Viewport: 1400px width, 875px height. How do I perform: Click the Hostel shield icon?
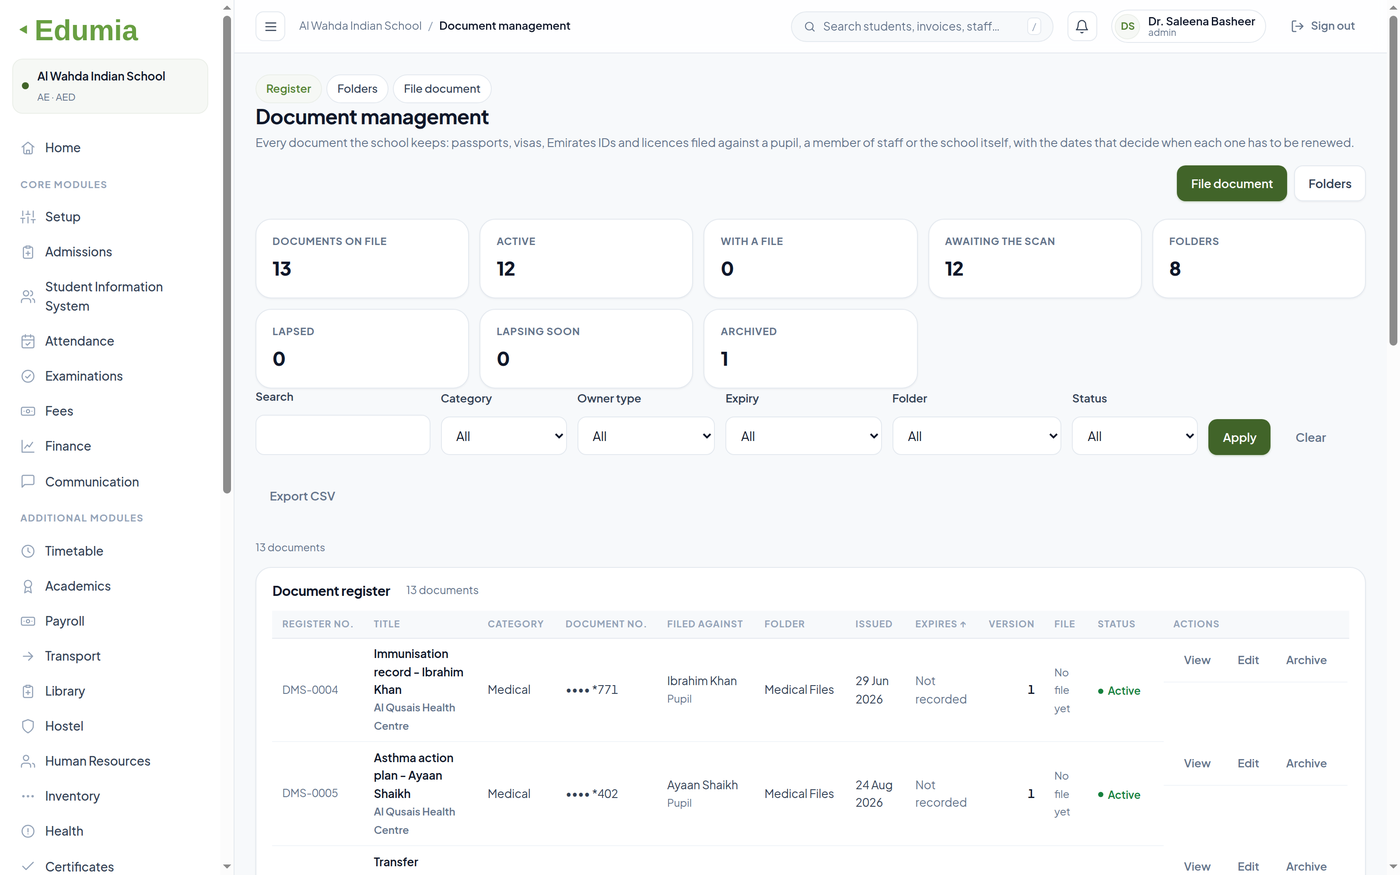[x=28, y=726]
